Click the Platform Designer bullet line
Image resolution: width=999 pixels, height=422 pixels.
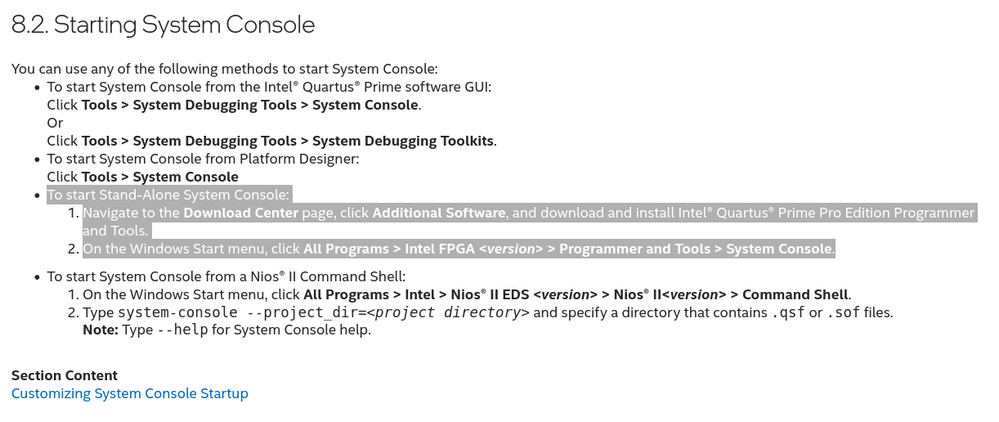click(202, 159)
